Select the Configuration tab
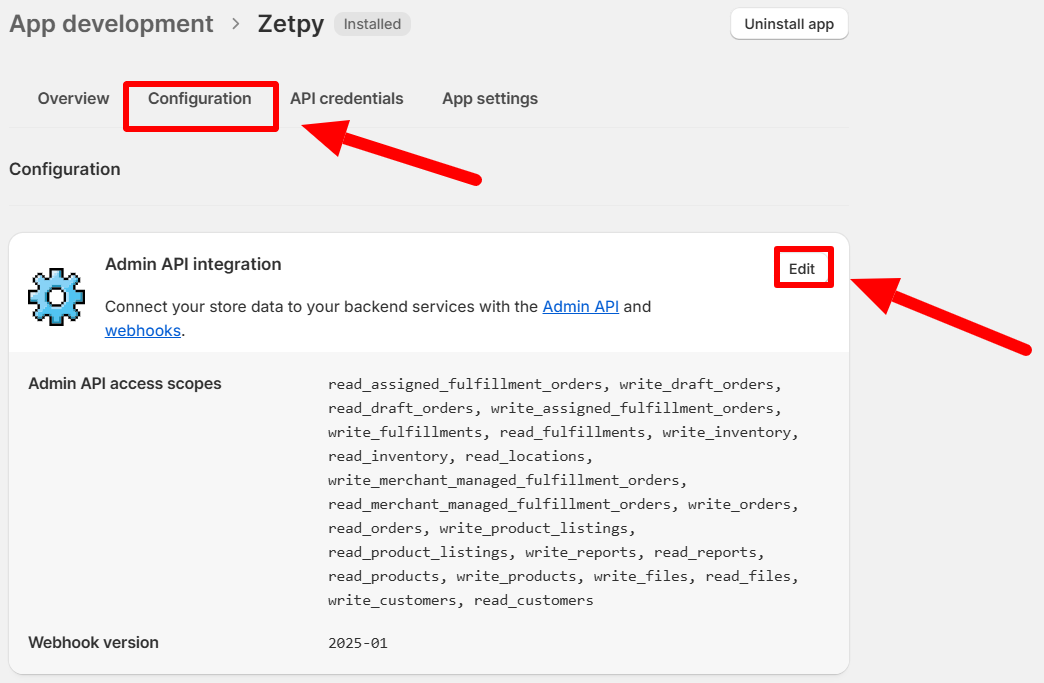 [x=200, y=99]
